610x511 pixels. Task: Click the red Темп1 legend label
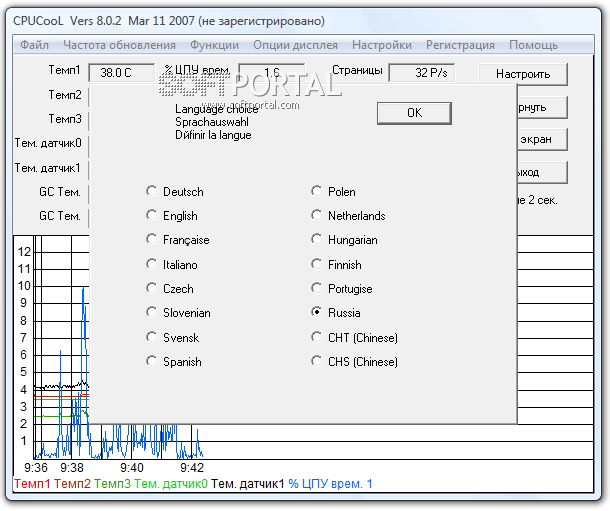click(32, 484)
